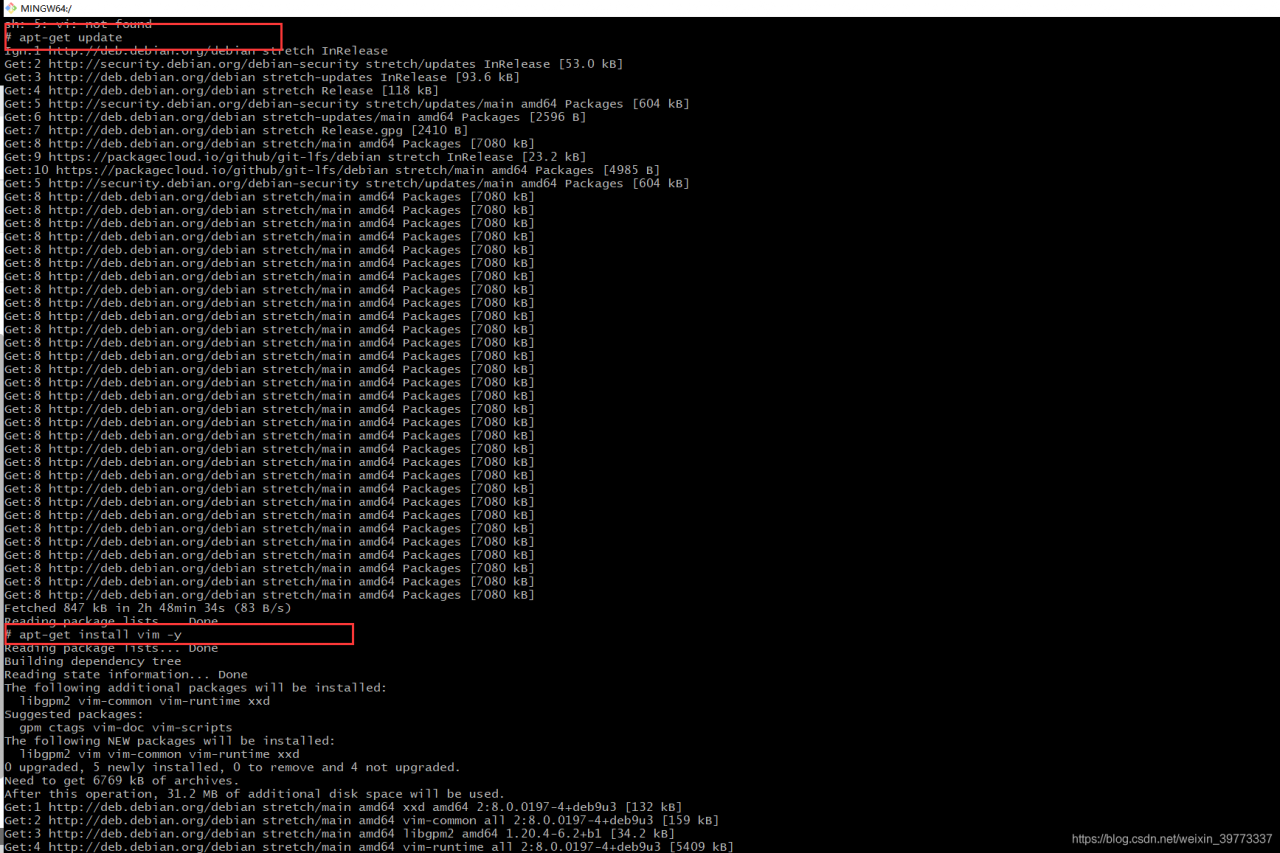
Task: Click the 'Building dependency tree' line
Action: click(93, 661)
